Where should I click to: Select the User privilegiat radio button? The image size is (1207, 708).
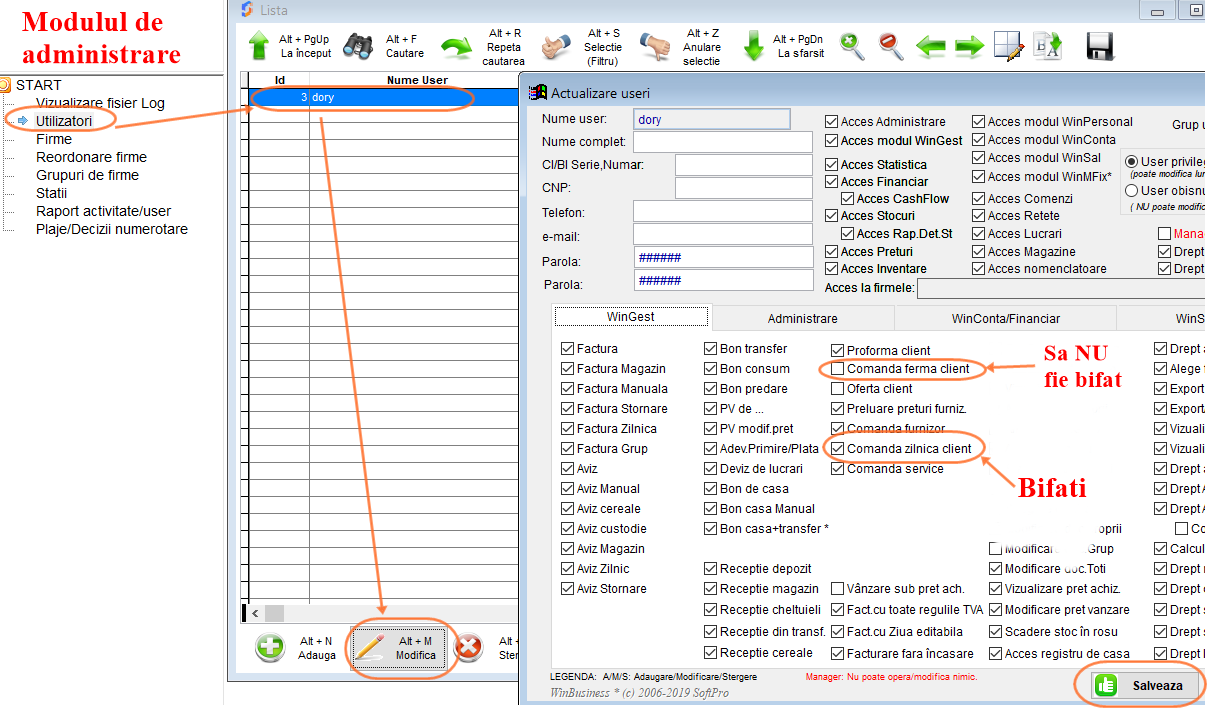click(x=1132, y=162)
